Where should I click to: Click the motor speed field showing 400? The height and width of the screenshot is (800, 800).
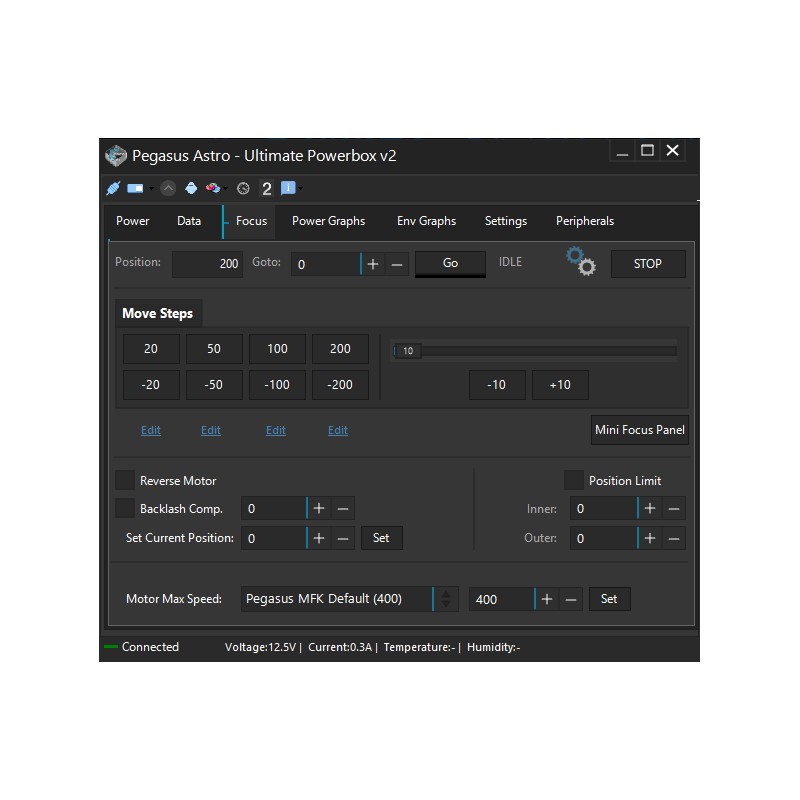(x=502, y=599)
